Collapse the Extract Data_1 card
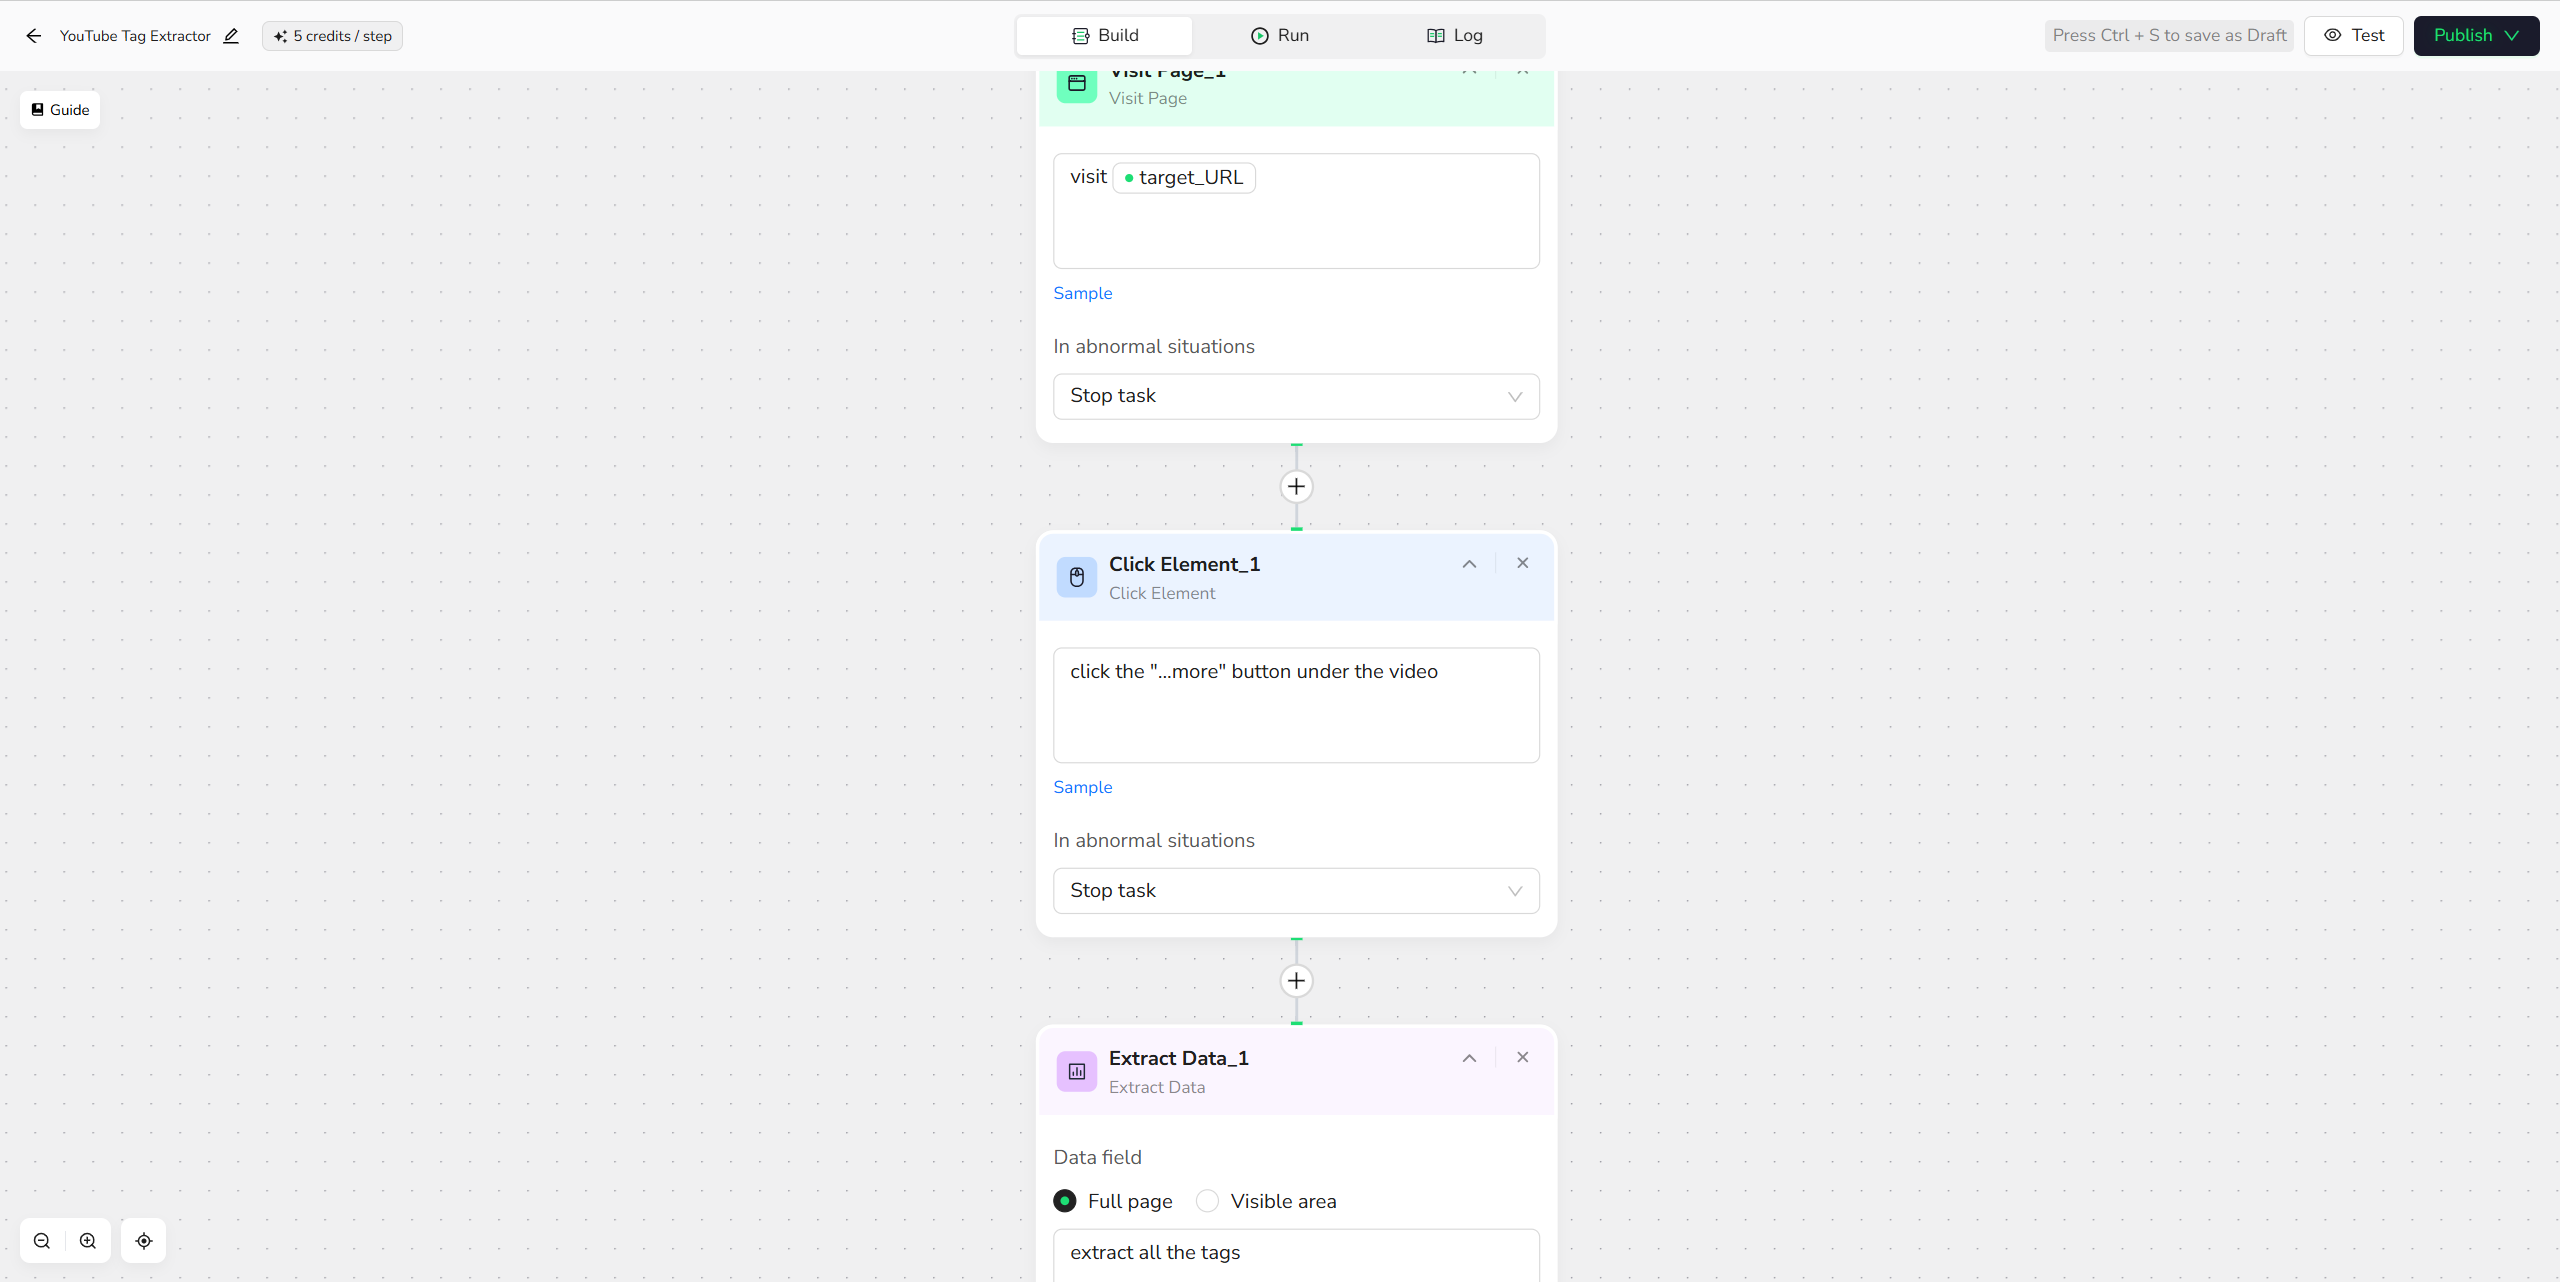Screen dimensions: 2560x1282 click(1469, 1058)
